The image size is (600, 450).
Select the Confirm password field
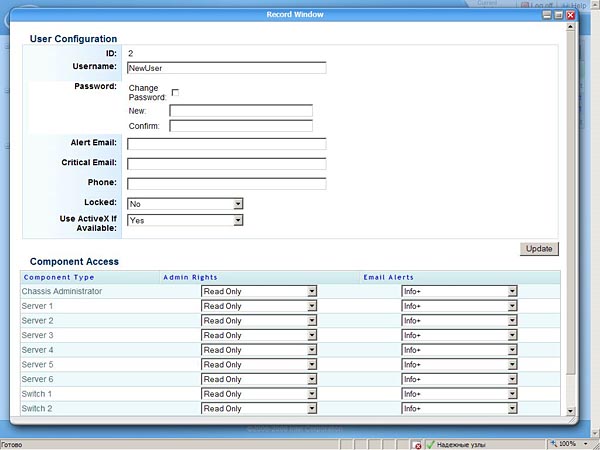(240, 126)
